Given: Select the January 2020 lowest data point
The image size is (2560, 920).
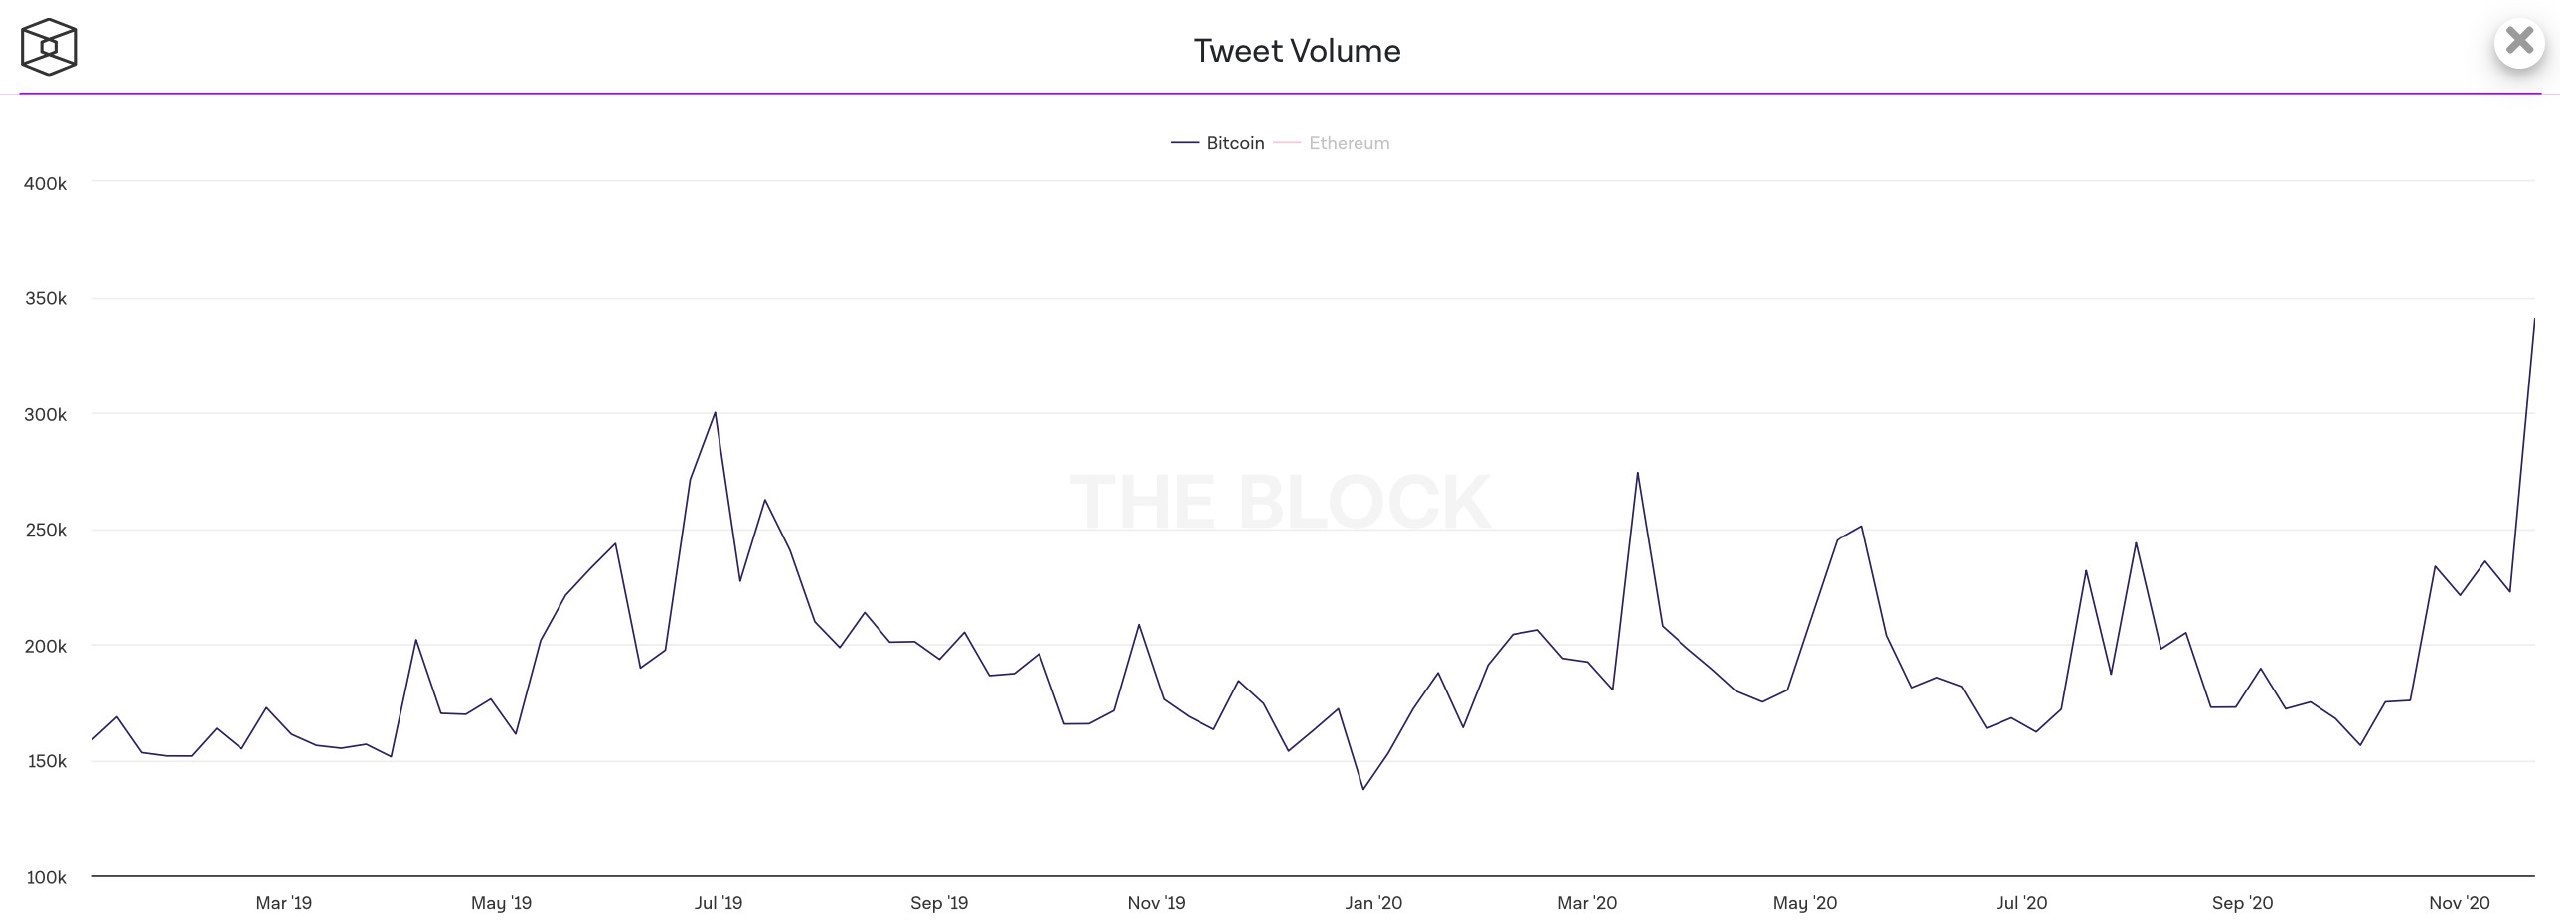Looking at the screenshot, I should [x=1362, y=789].
